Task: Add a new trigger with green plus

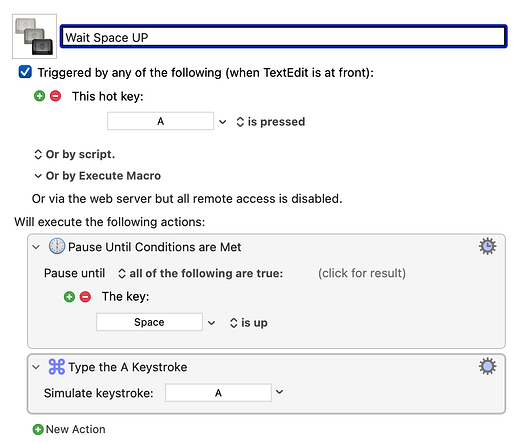Action: [x=39, y=96]
